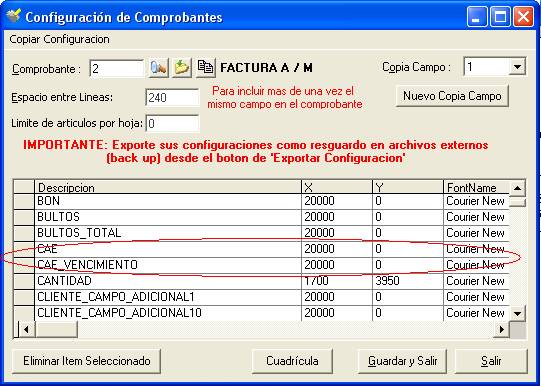Select the BULTOS_TOTAL row description
The height and width of the screenshot is (386, 541).
point(168,233)
